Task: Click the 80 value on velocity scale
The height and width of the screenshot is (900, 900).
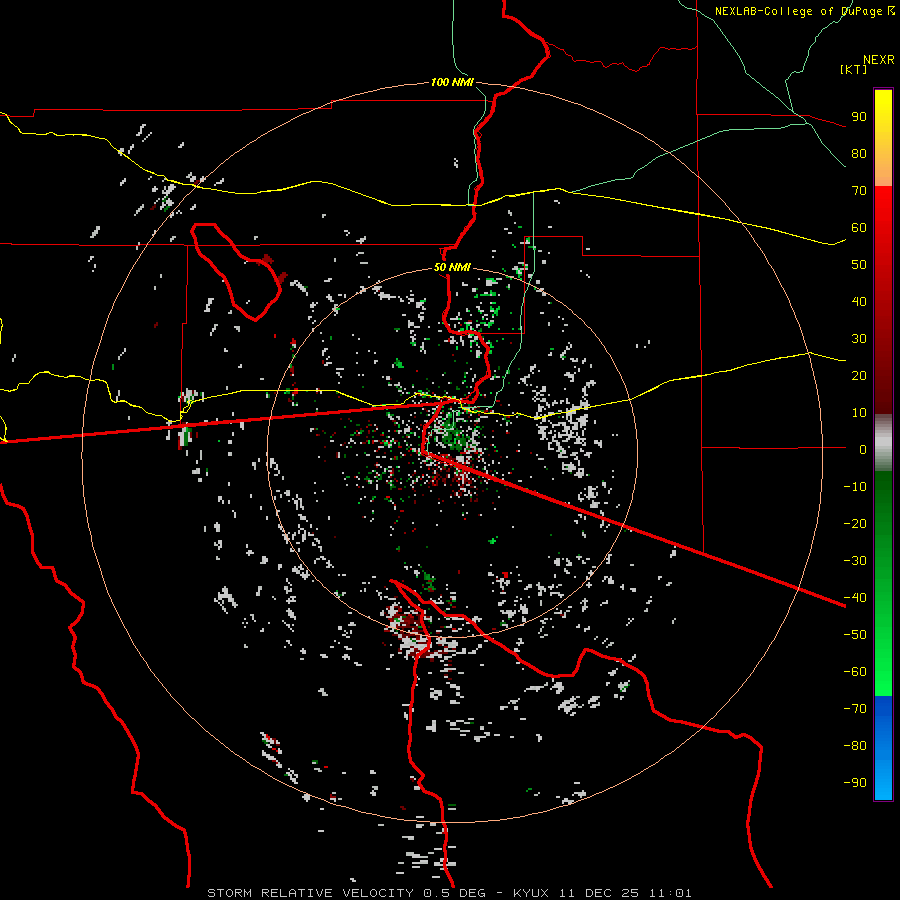Action: (859, 153)
